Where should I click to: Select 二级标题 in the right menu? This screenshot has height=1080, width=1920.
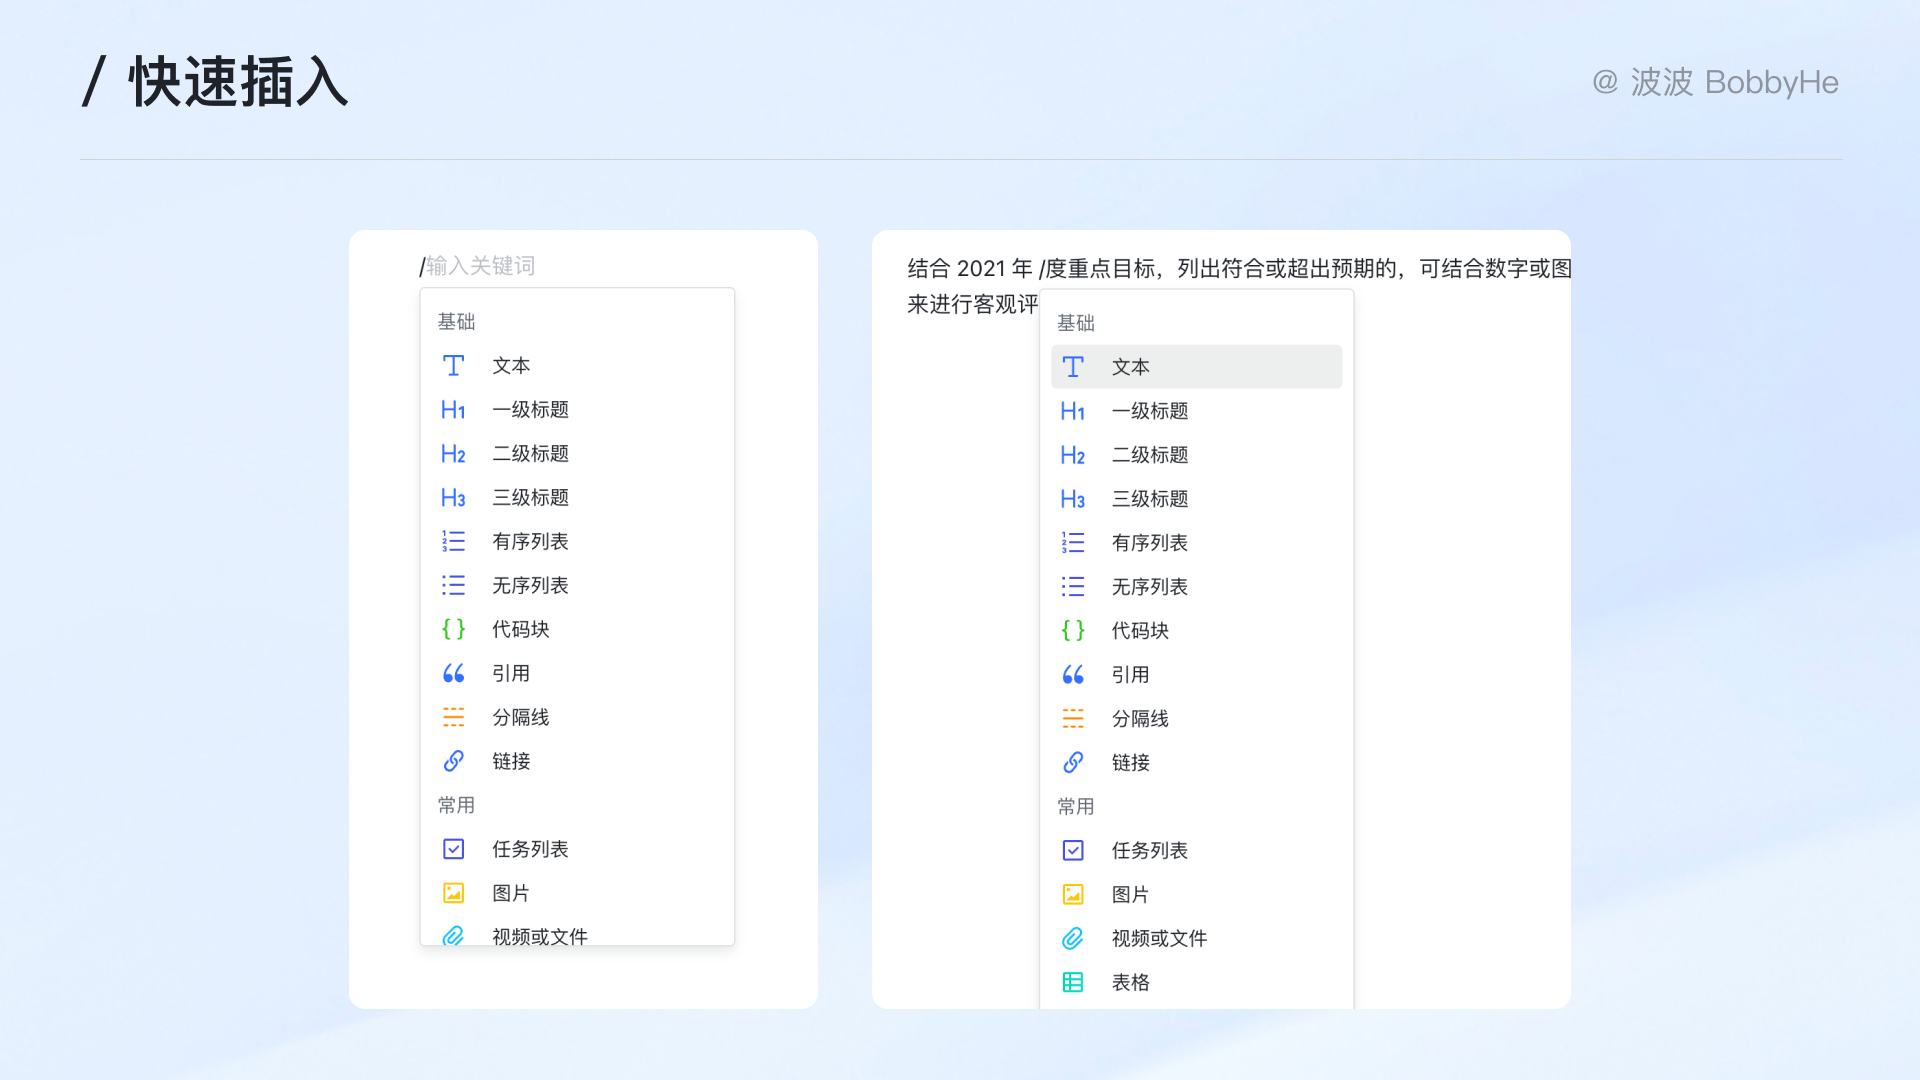pyautogui.click(x=1150, y=455)
